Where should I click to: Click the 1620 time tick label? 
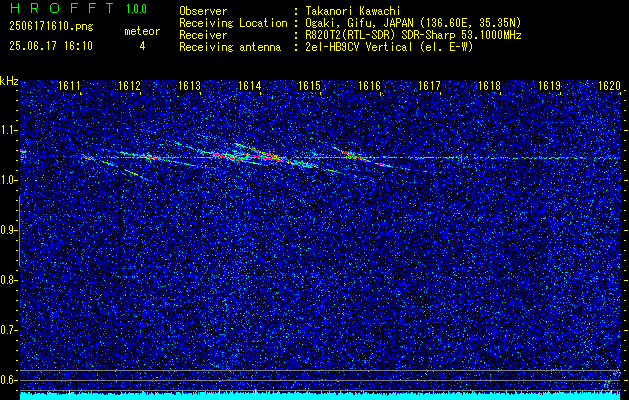610,86
